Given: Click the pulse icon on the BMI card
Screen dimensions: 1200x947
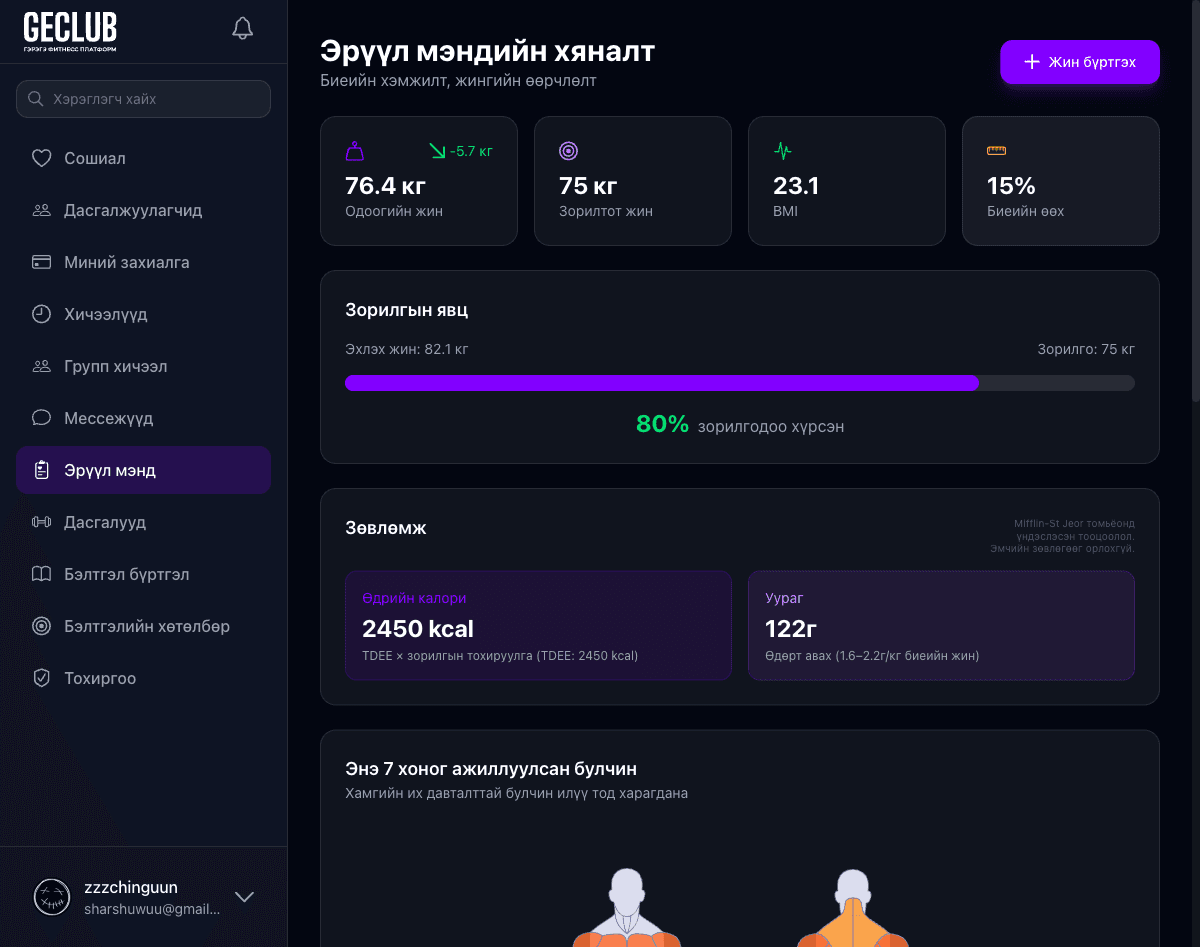Looking at the screenshot, I should (782, 150).
